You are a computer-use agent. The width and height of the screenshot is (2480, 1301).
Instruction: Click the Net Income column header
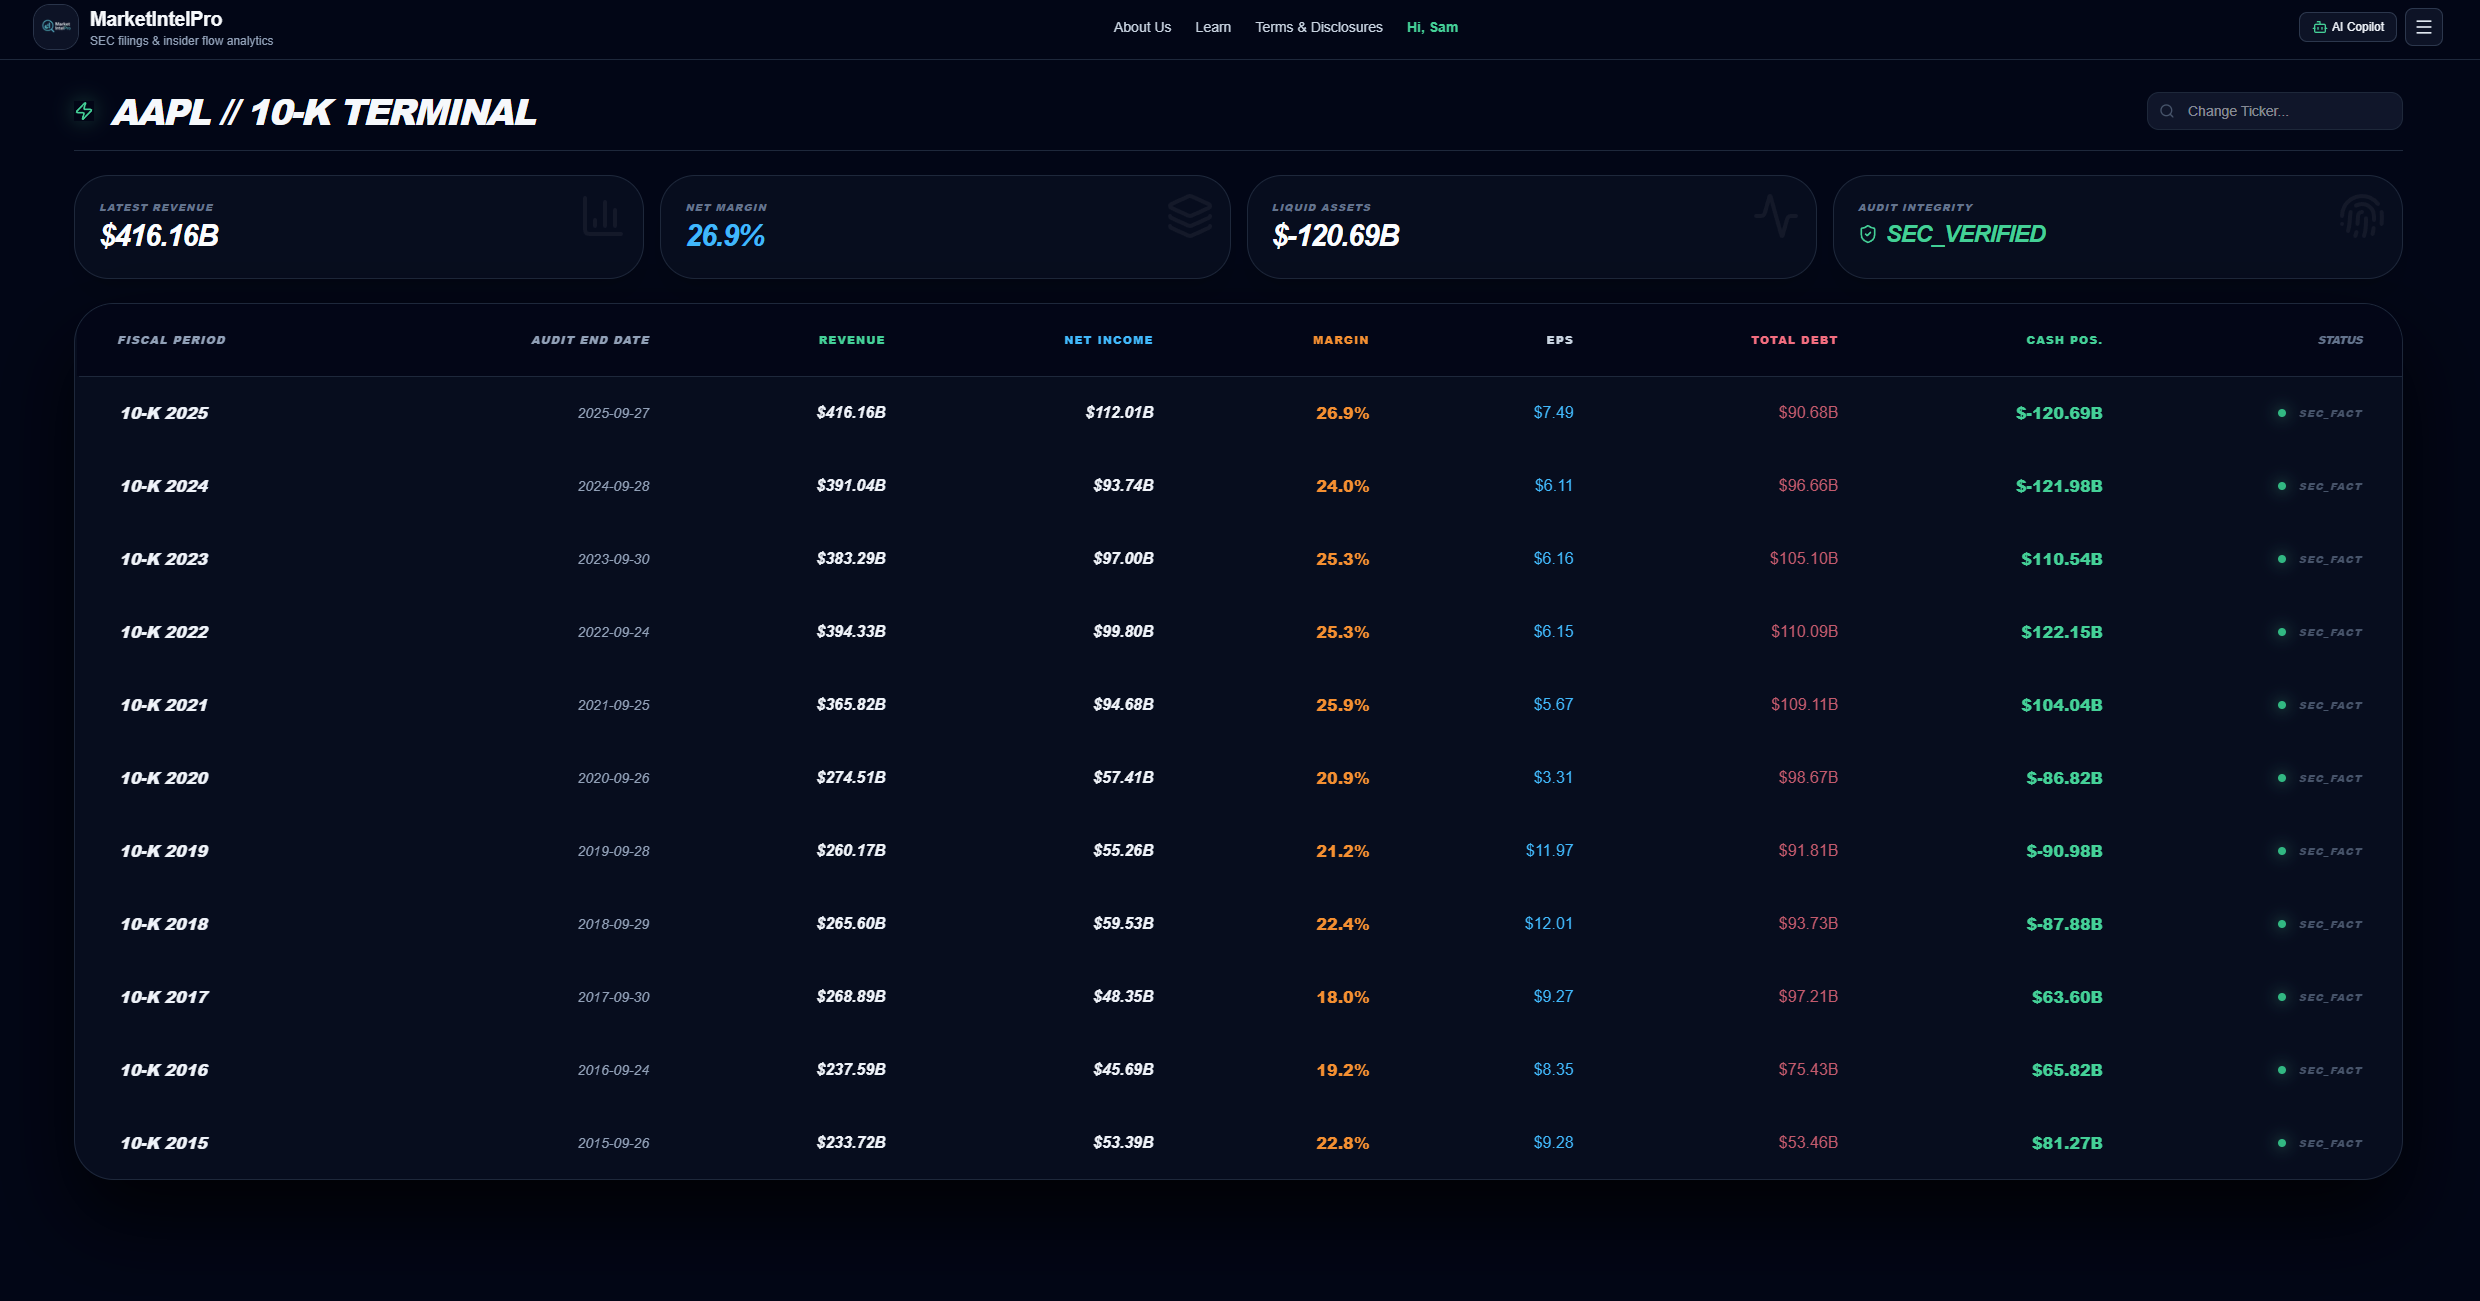1108,340
